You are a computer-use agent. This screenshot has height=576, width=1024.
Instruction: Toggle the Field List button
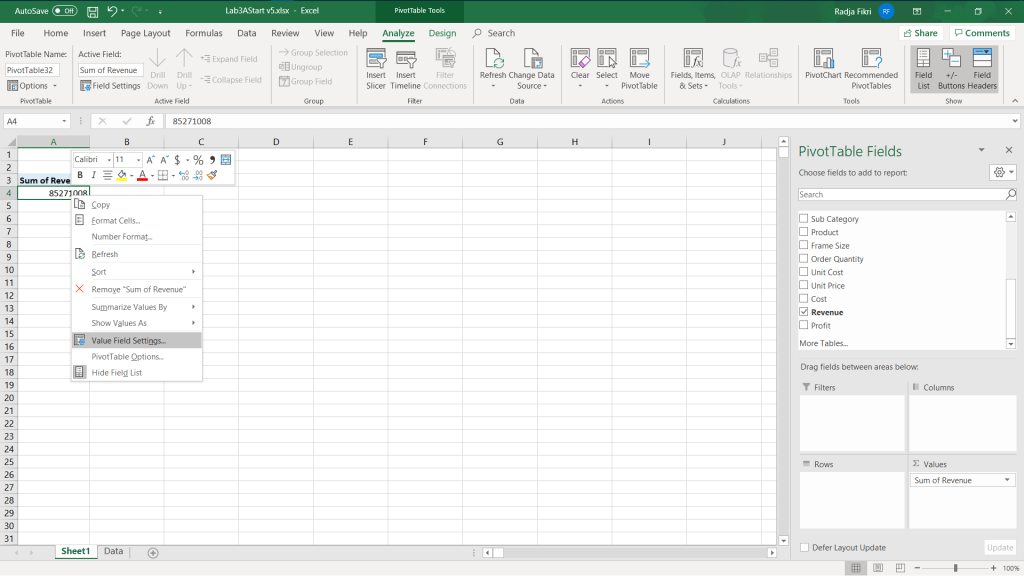pos(923,67)
